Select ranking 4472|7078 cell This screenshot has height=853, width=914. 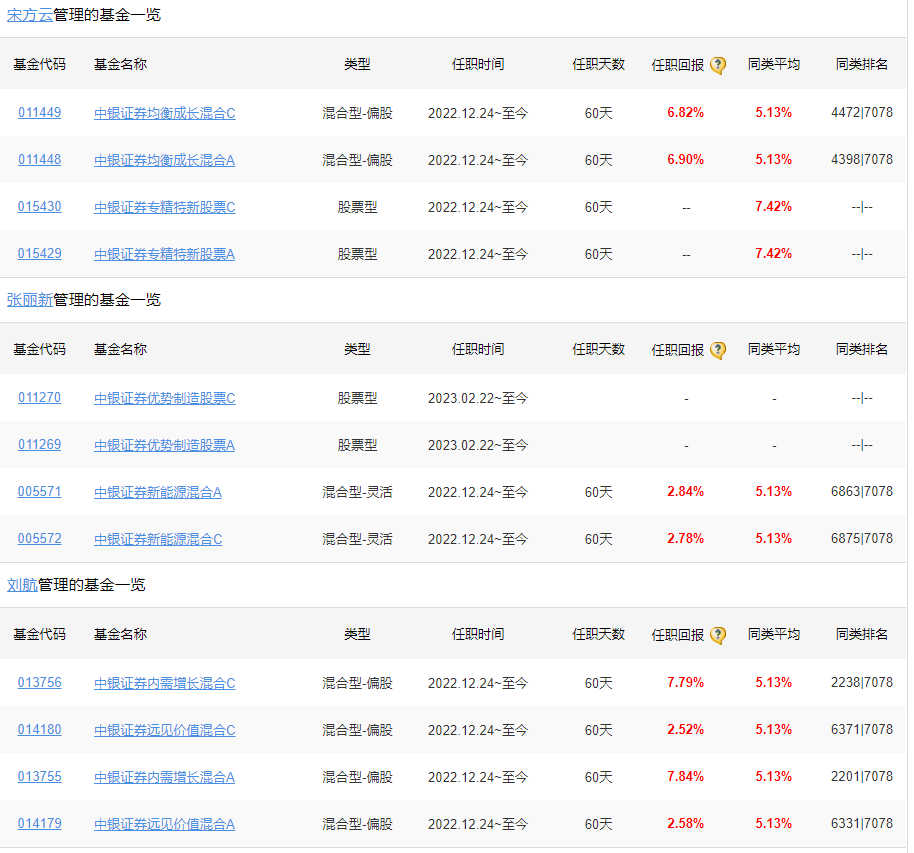point(862,113)
